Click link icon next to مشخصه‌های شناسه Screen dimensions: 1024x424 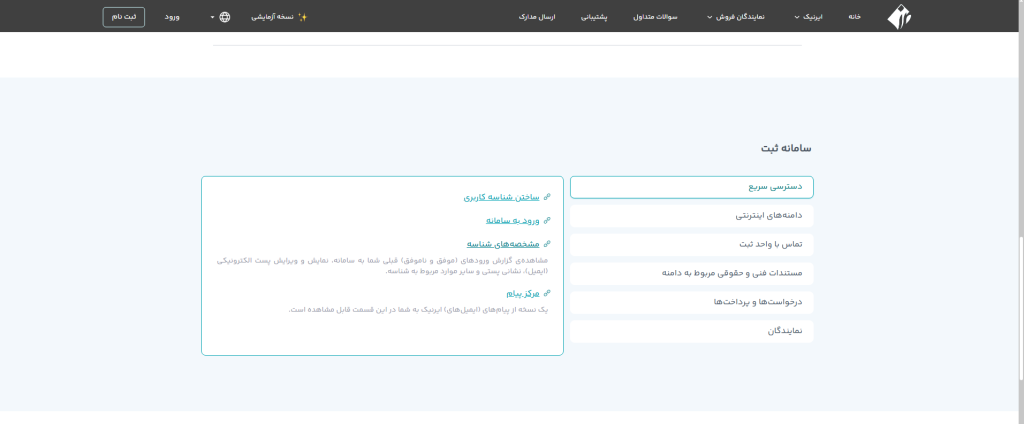click(x=547, y=244)
